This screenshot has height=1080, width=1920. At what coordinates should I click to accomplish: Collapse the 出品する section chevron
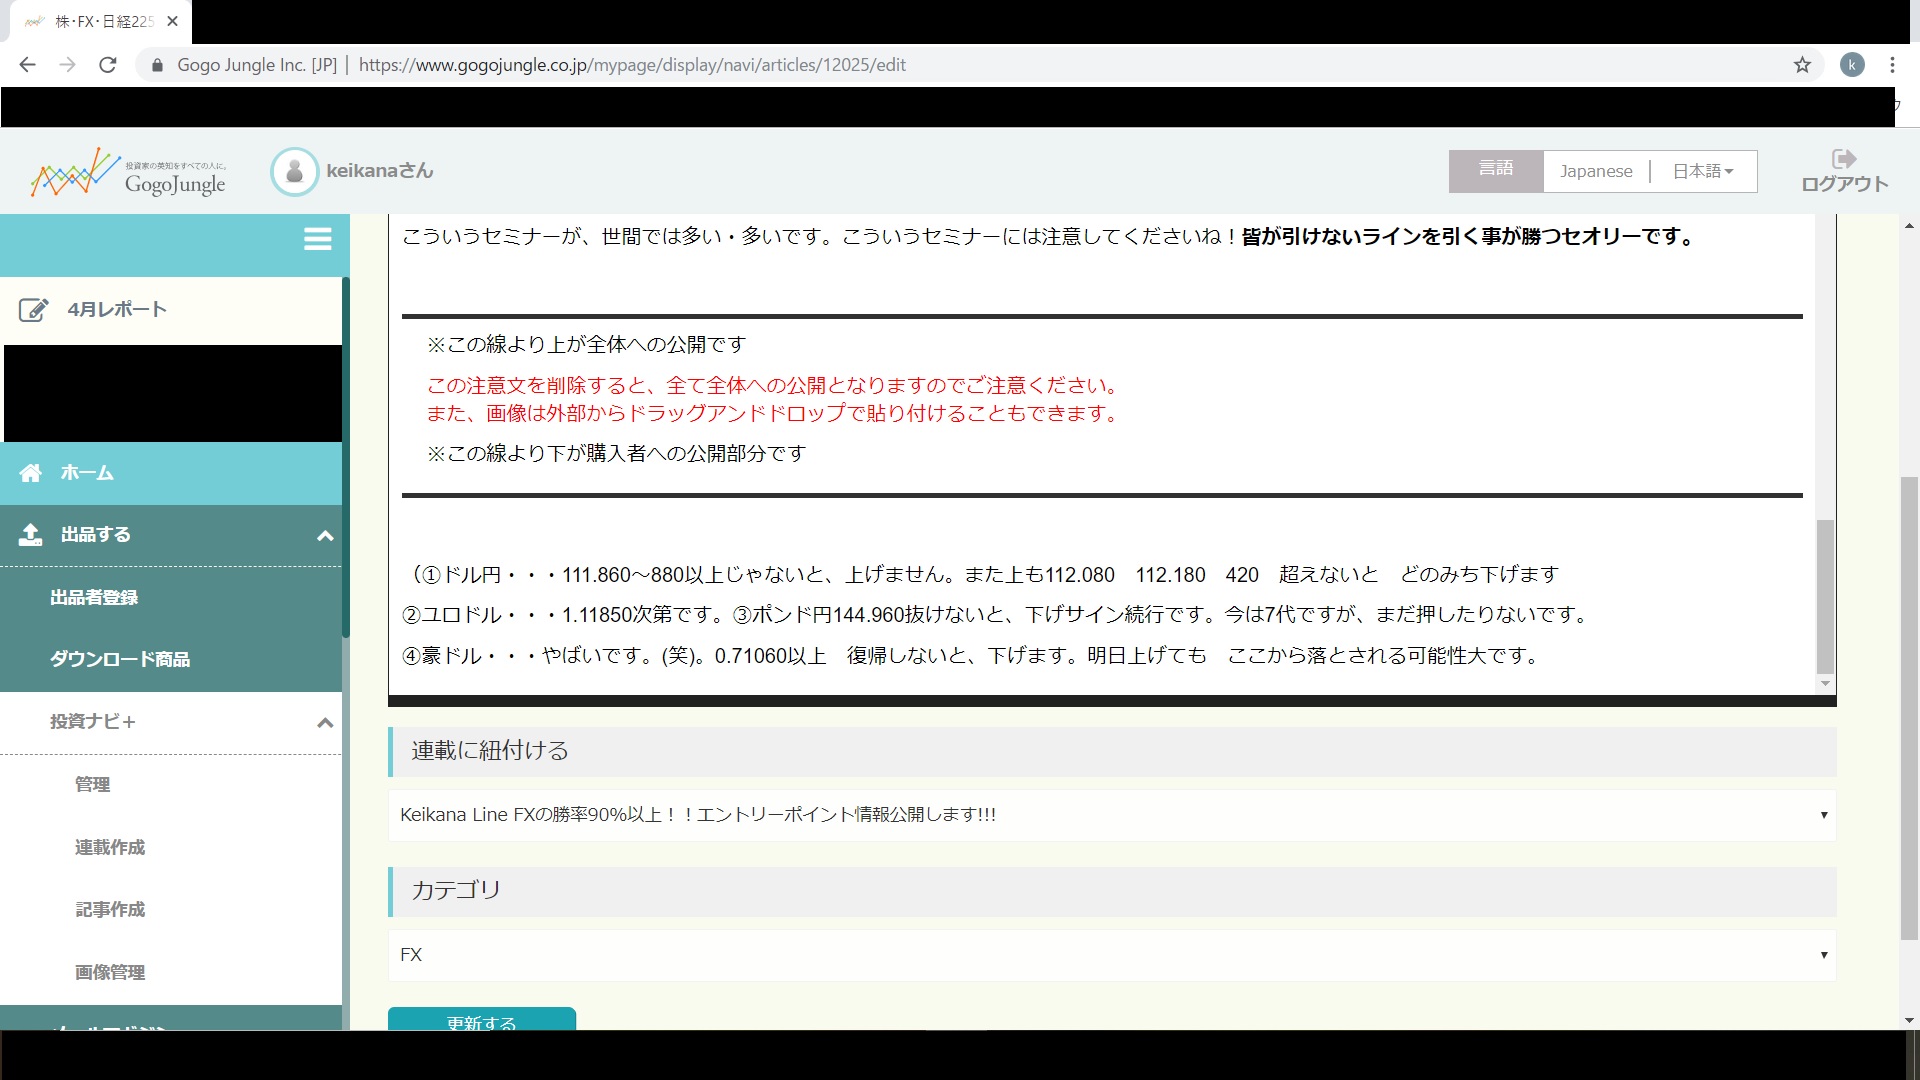[324, 536]
